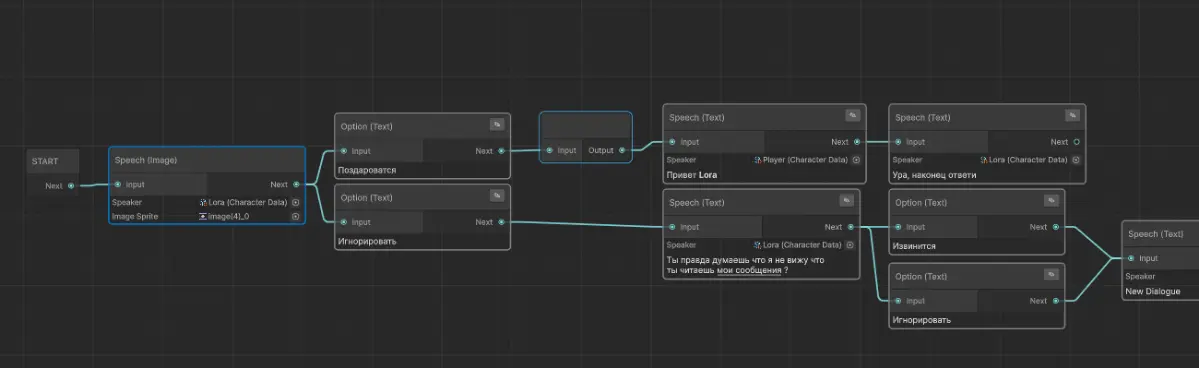1199x368 pixels.
Task: Click the Input port of the Поздароватся option
Action: (343, 151)
